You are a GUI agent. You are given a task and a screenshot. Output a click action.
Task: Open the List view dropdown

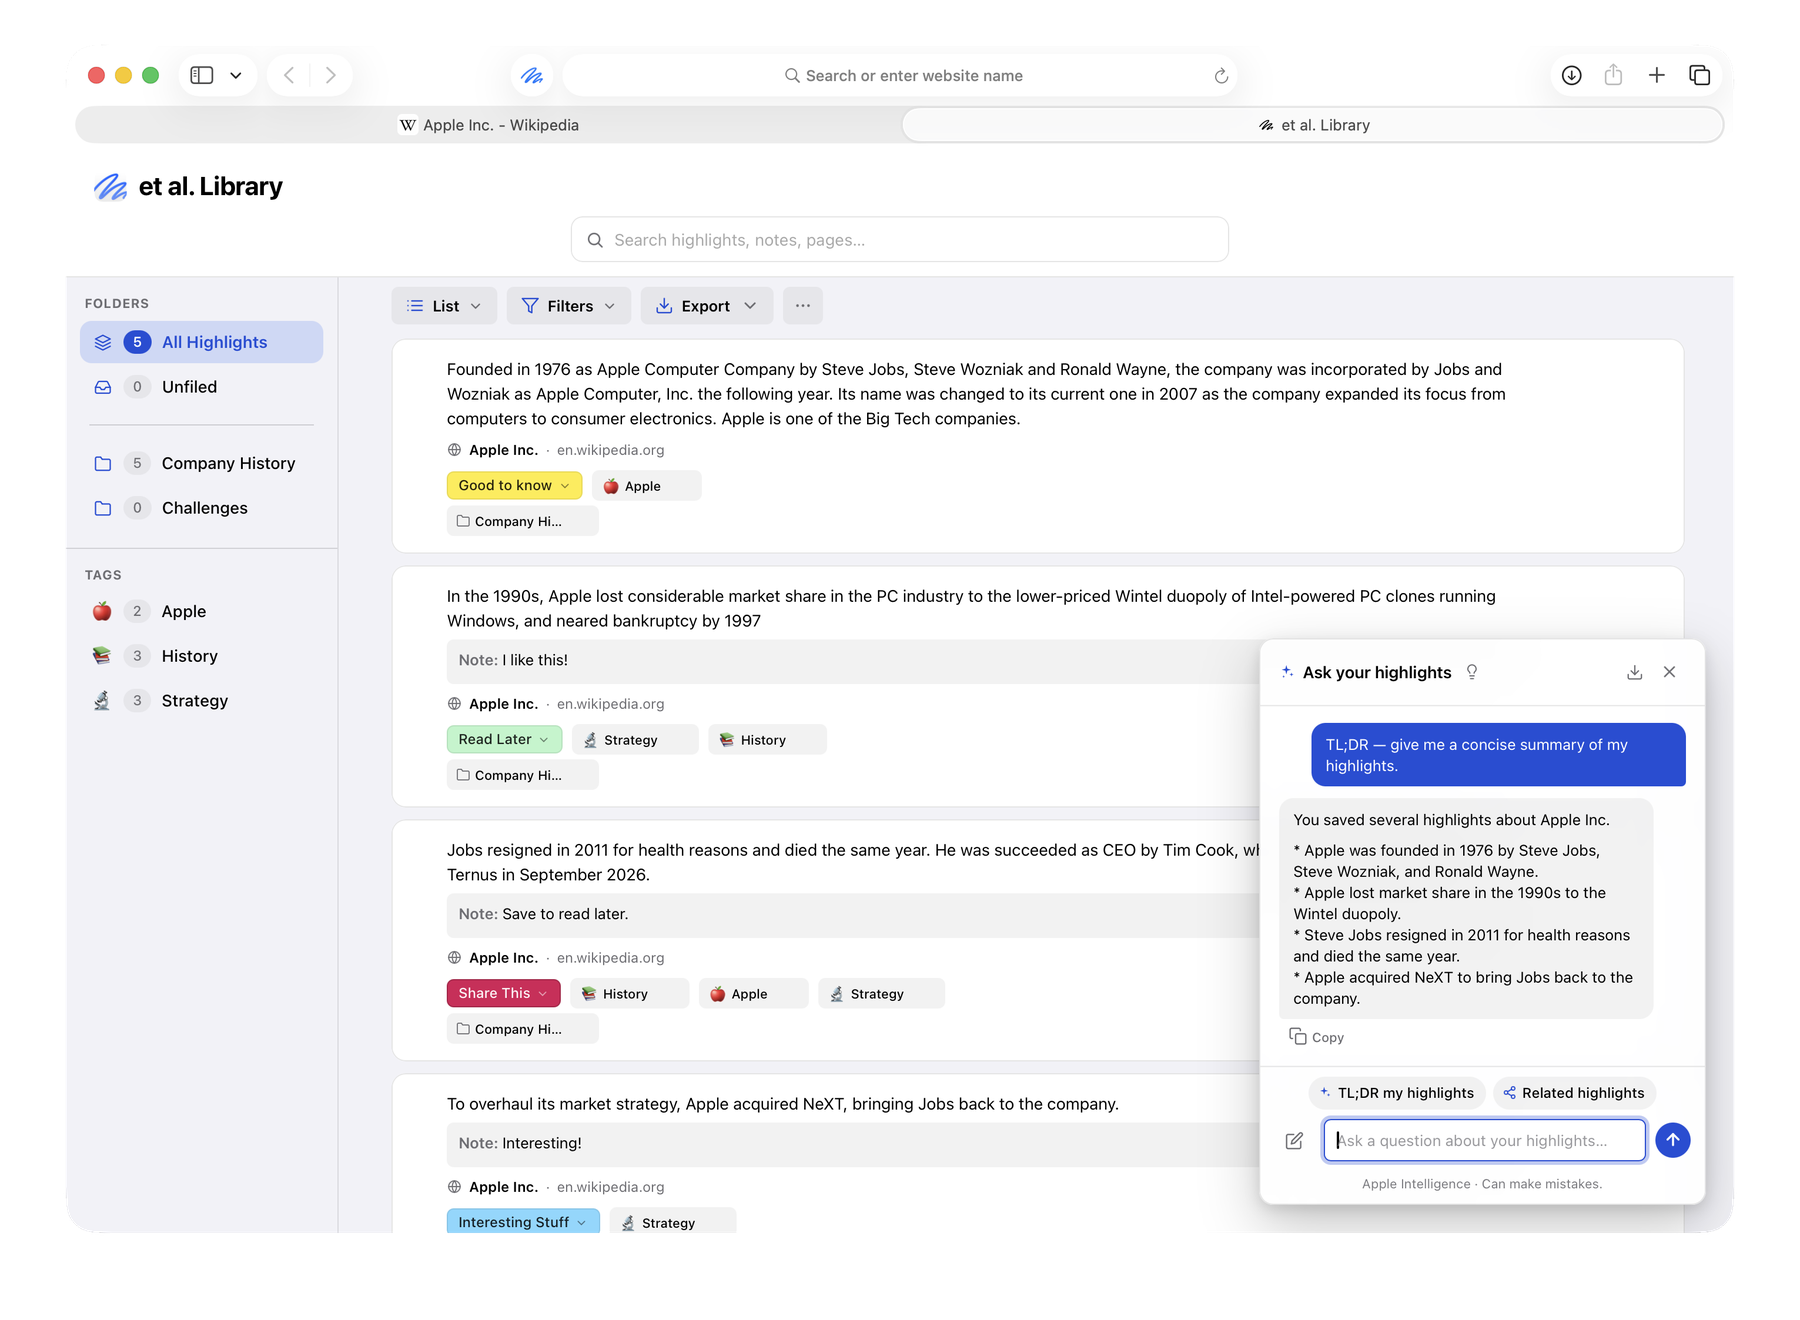click(444, 306)
